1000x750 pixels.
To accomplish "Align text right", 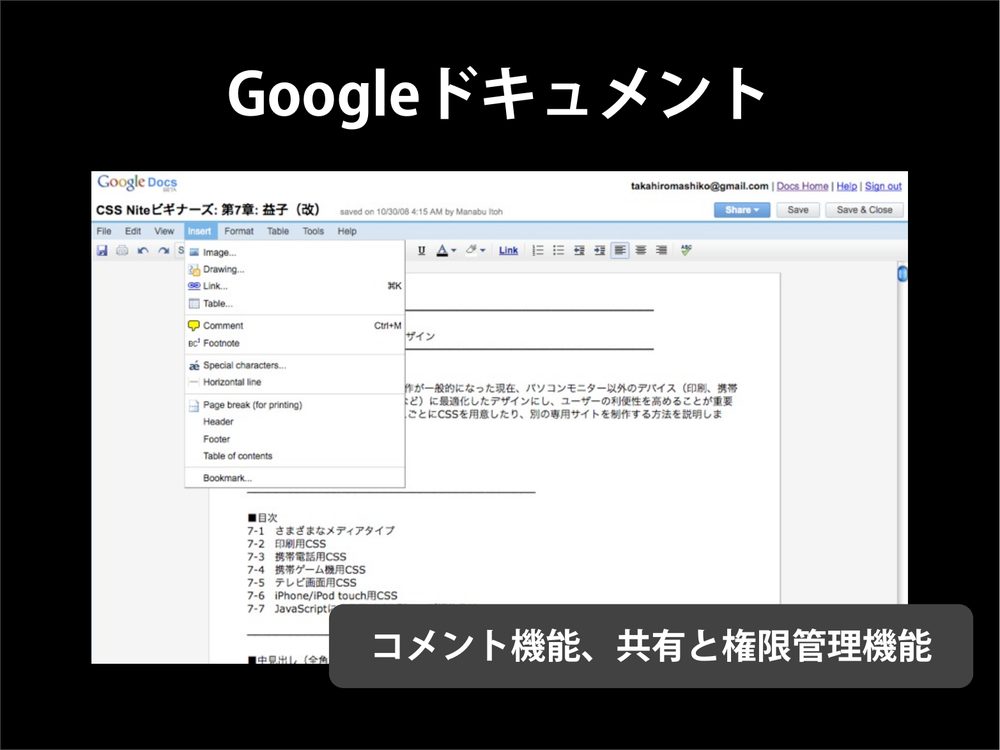I will [661, 251].
